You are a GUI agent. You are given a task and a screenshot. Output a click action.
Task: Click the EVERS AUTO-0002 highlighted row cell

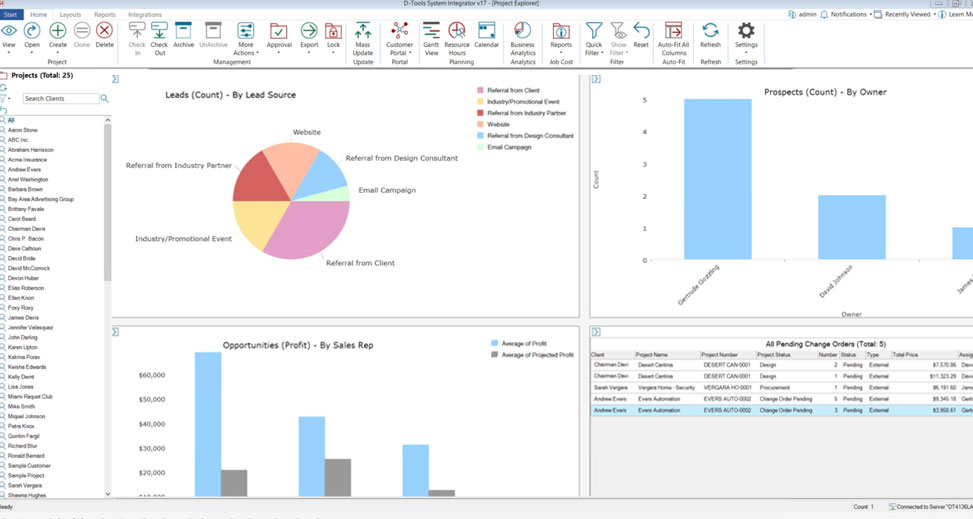tap(727, 410)
